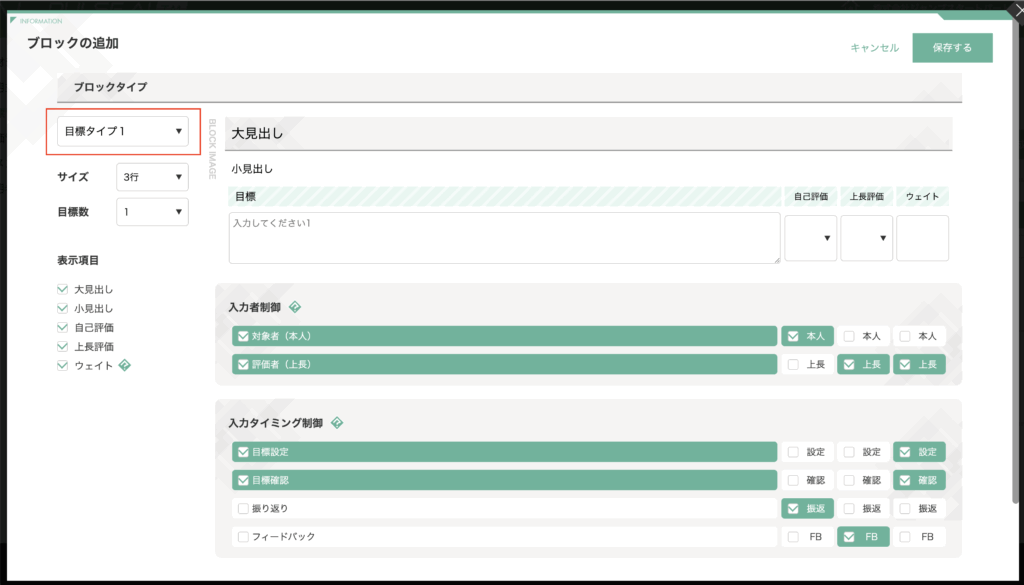This screenshot has height=585, width=1024.
Task: Toggle the 目標設定 row checkbox
Action: (x=243, y=452)
